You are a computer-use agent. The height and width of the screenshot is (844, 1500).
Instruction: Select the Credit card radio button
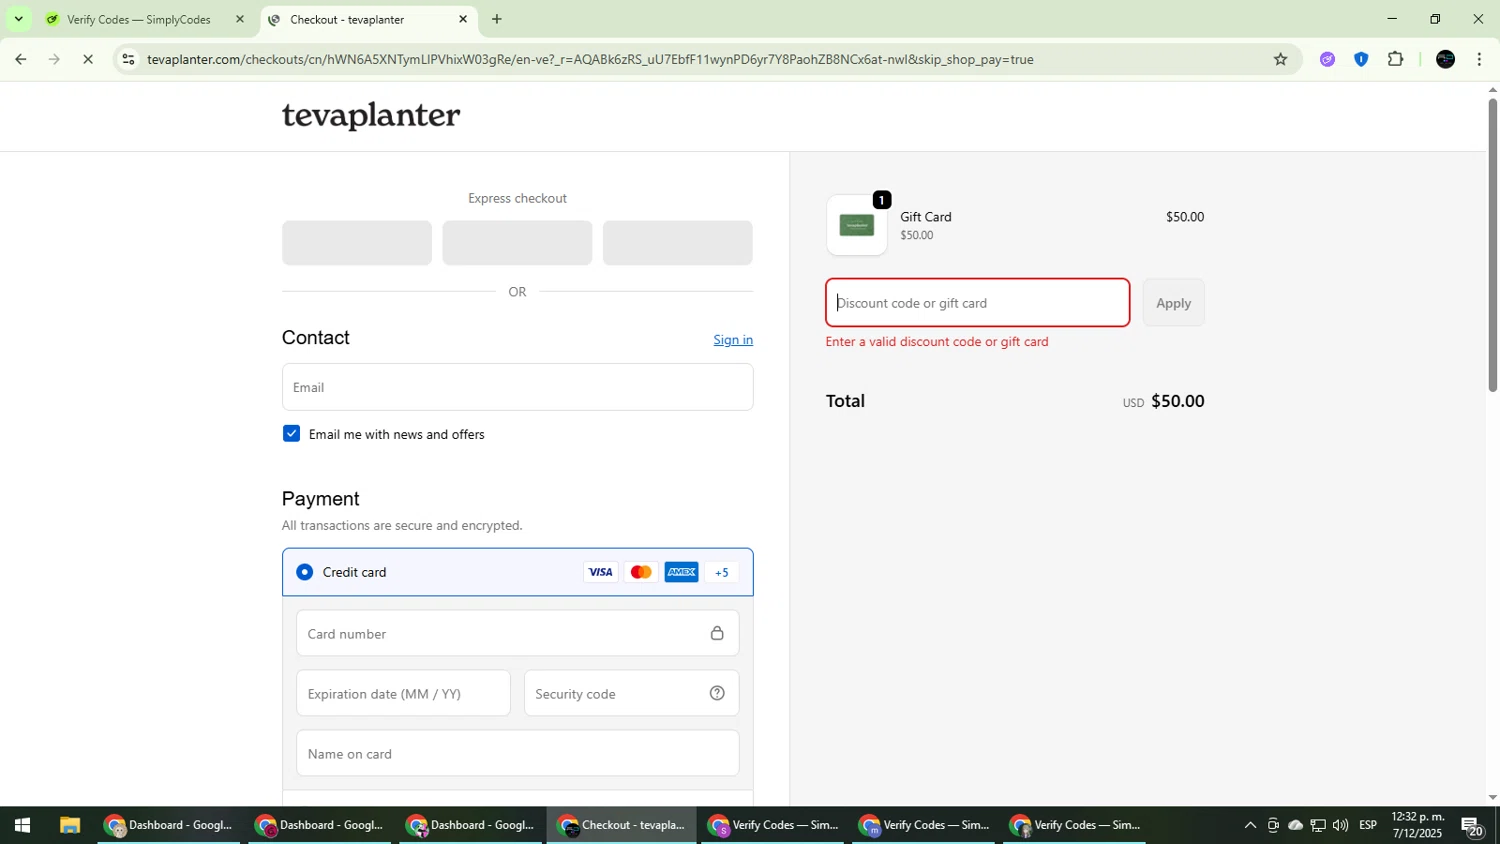304,572
